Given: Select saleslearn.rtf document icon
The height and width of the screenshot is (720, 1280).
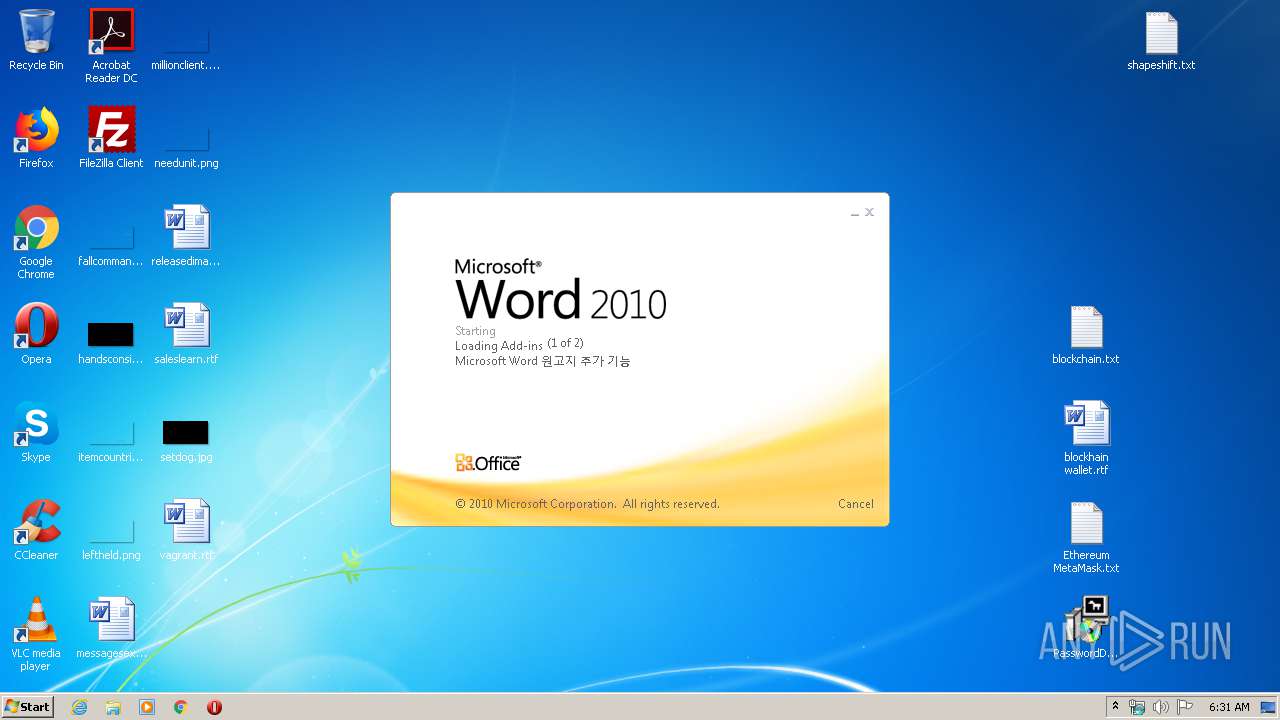Looking at the screenshot, I should click(186, 334).
